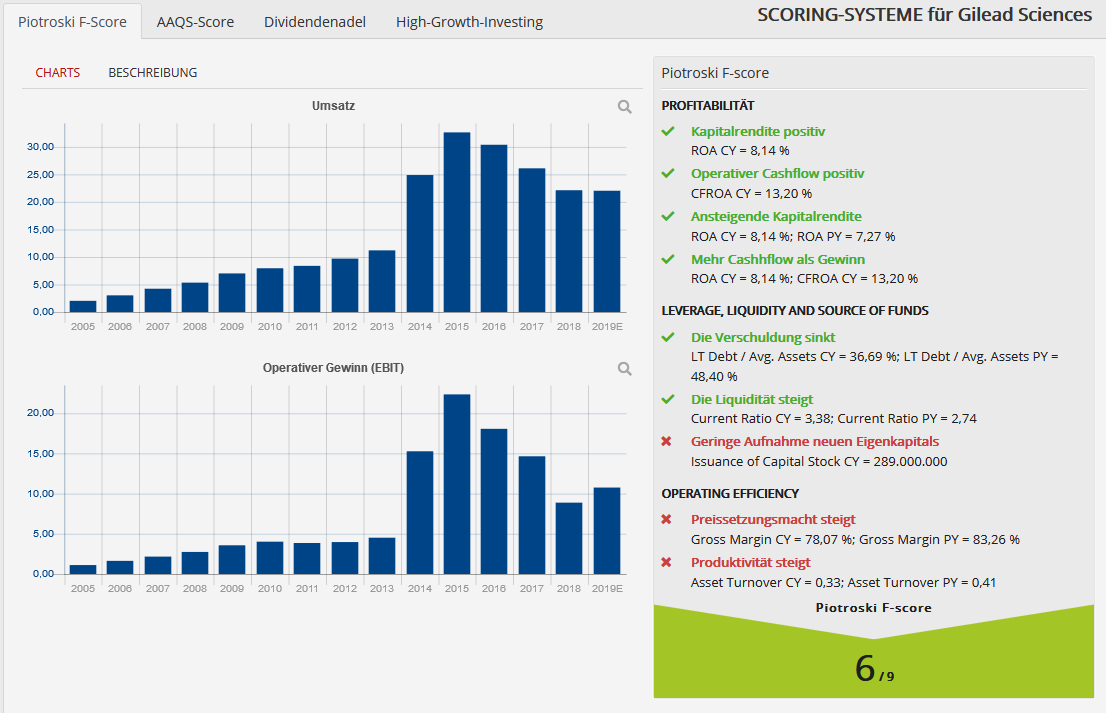Image resolution: width=1106 pixels, height=713 pixels.
Task: Click the green Piotroski F-score 6/9 banner
Action: tap(873, 652)
